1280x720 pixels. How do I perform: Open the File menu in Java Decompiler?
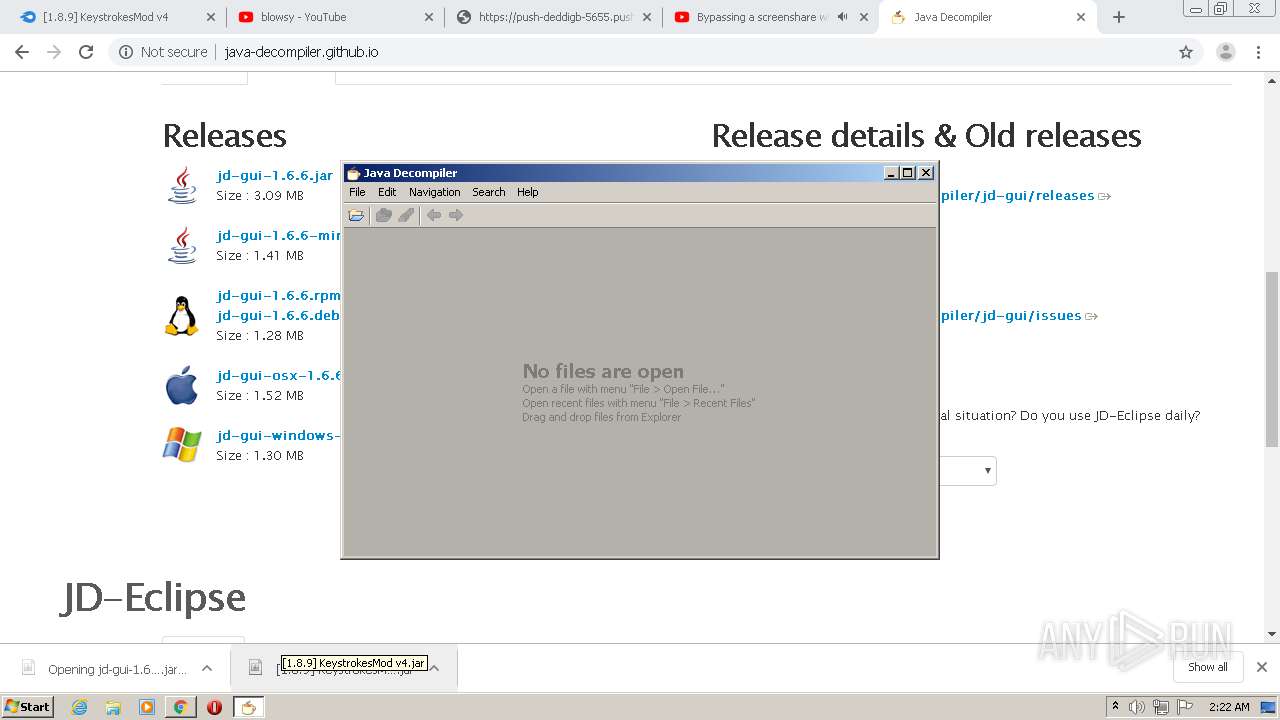point(357,192)
